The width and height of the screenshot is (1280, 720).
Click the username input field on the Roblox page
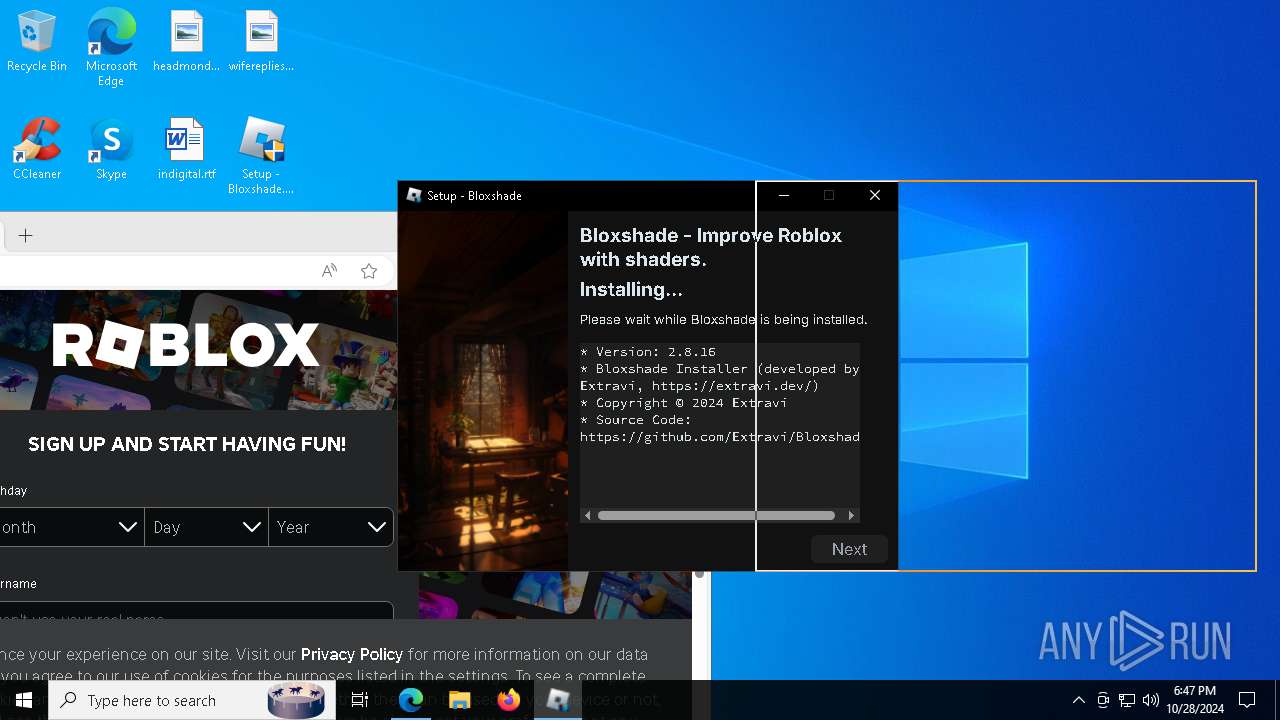(196, 612)
